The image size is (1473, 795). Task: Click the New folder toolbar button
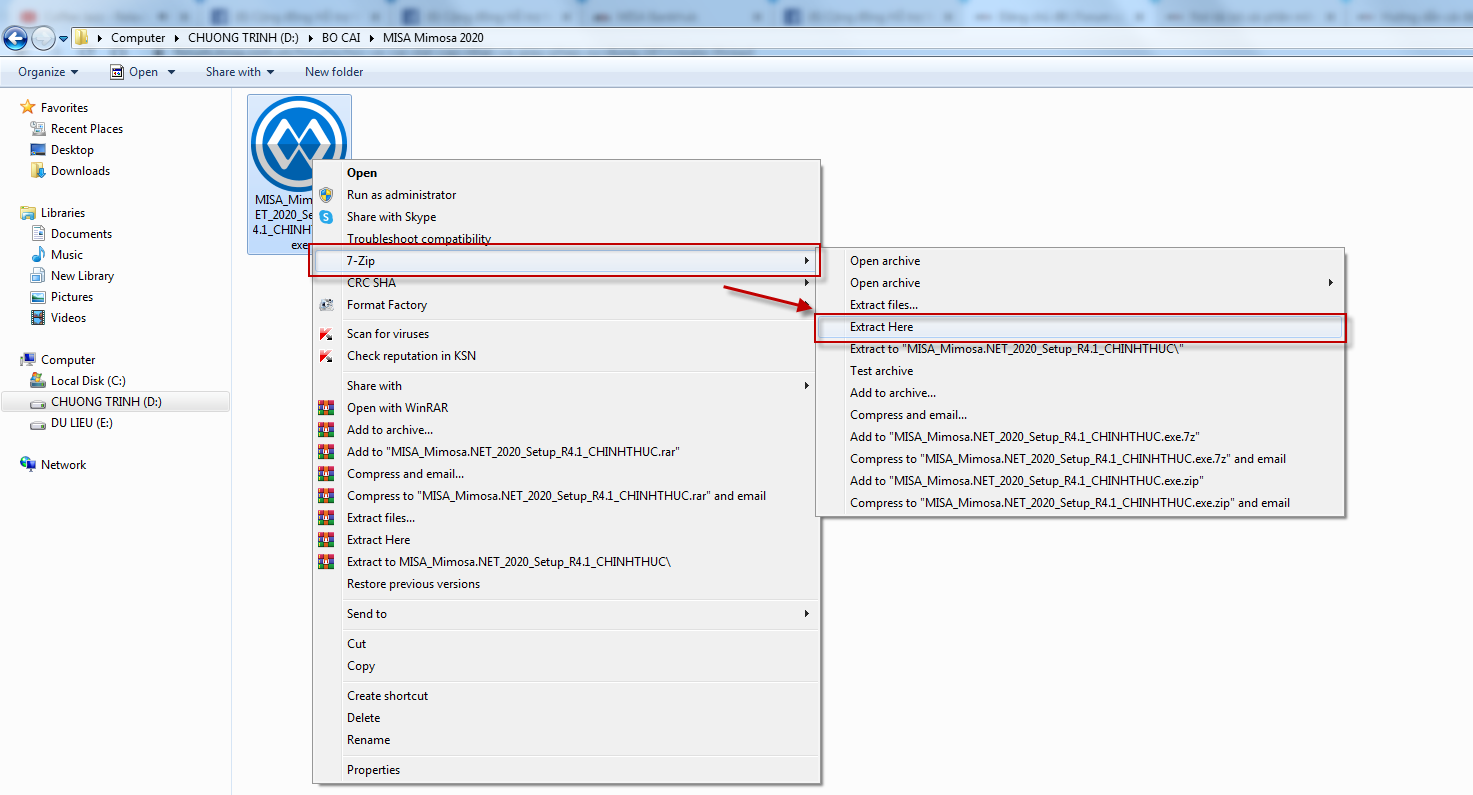334,72
